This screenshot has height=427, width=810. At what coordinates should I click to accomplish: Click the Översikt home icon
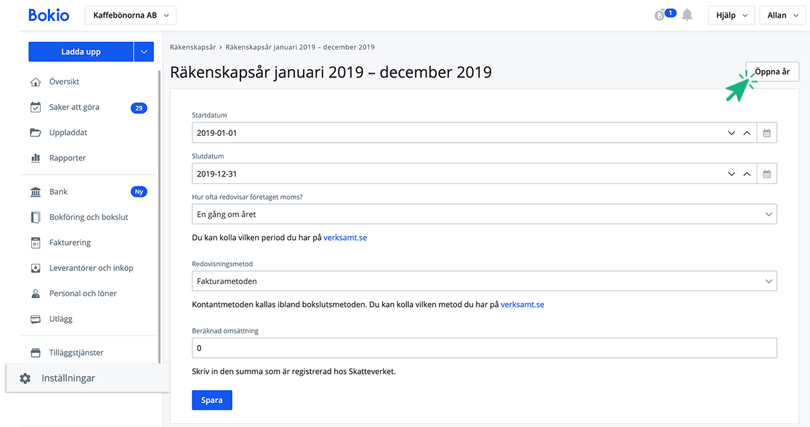click(36, 82)
